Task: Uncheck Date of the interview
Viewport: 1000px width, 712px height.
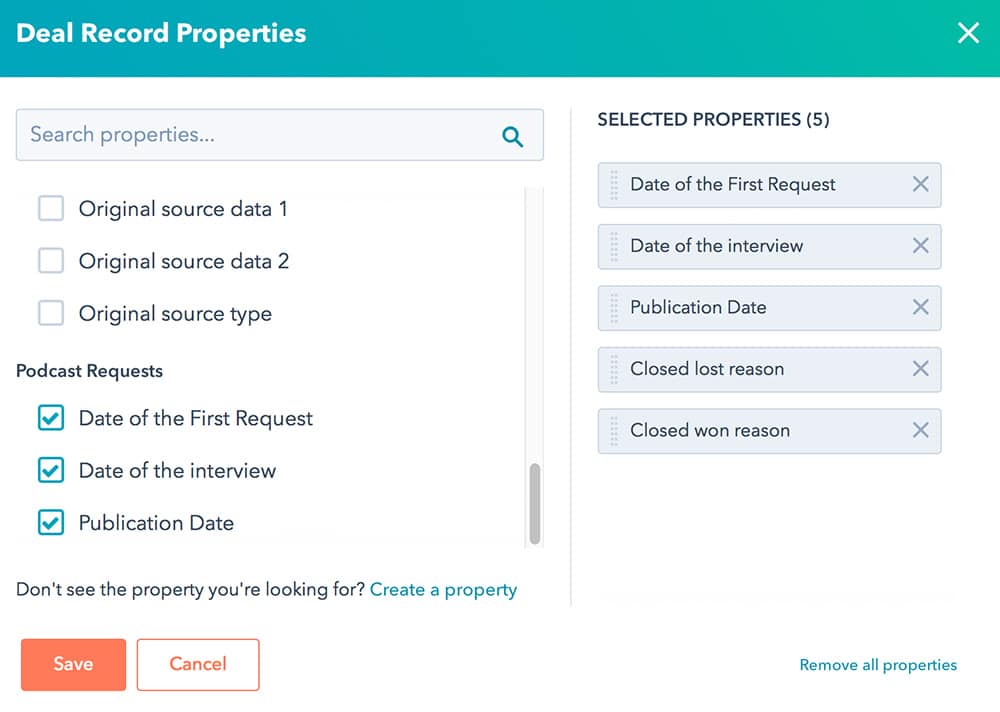Action: pos(51,470)
